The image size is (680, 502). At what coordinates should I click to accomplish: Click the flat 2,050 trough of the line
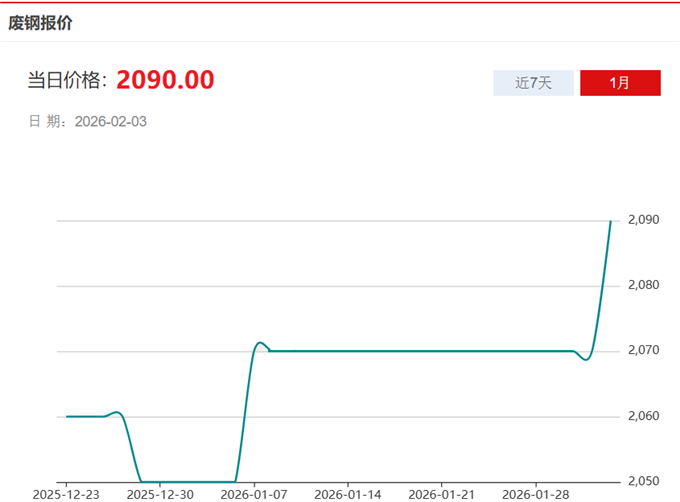point(188,481)
